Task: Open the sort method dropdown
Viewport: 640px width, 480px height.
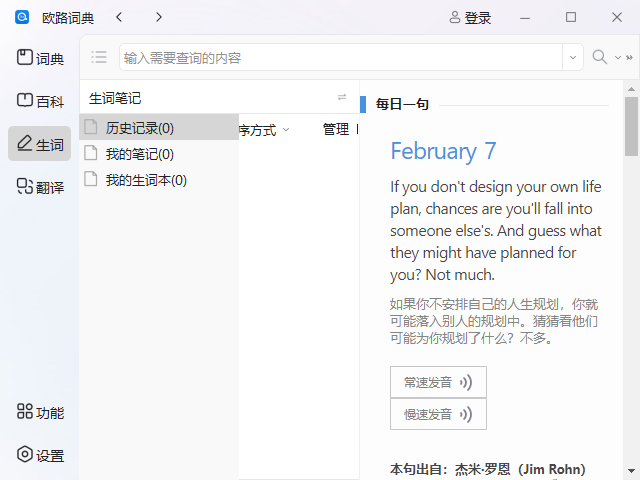Action: (x=264, y=129)
